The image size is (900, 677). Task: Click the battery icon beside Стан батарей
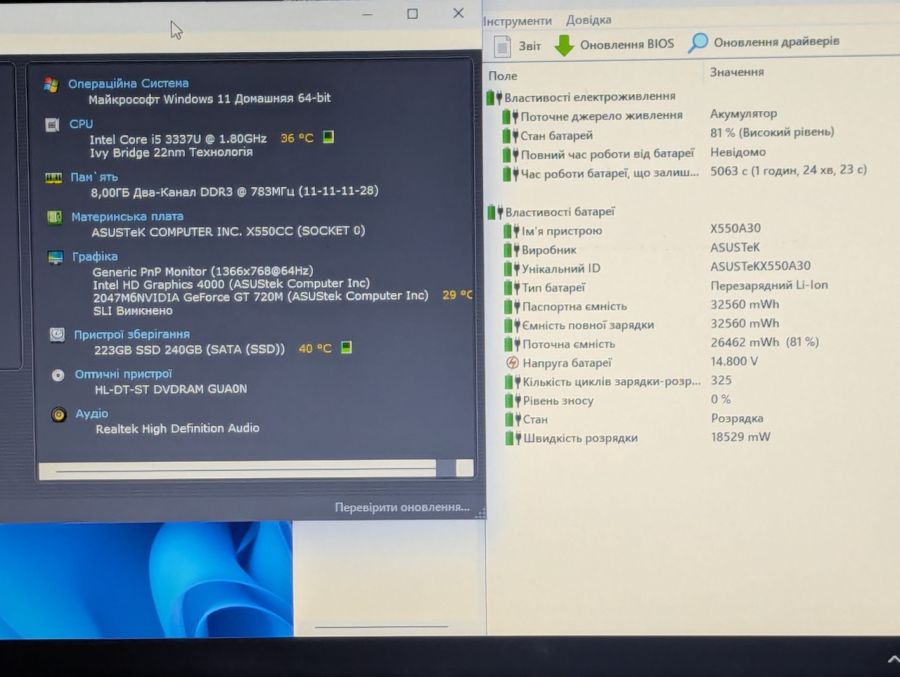pos(510,136)
